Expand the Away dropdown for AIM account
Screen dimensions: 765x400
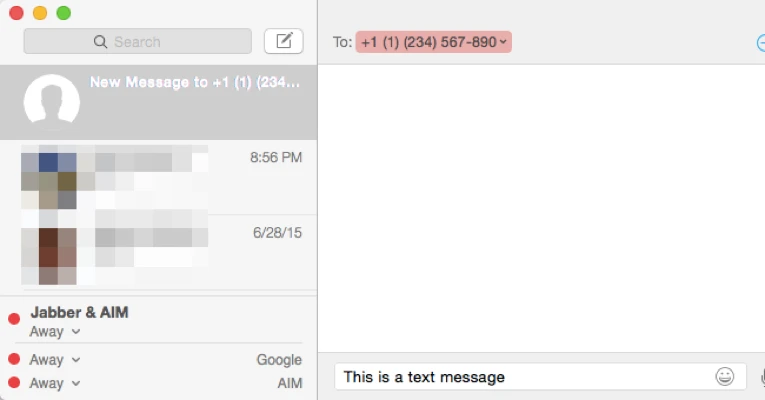click(x=55, y=383)
